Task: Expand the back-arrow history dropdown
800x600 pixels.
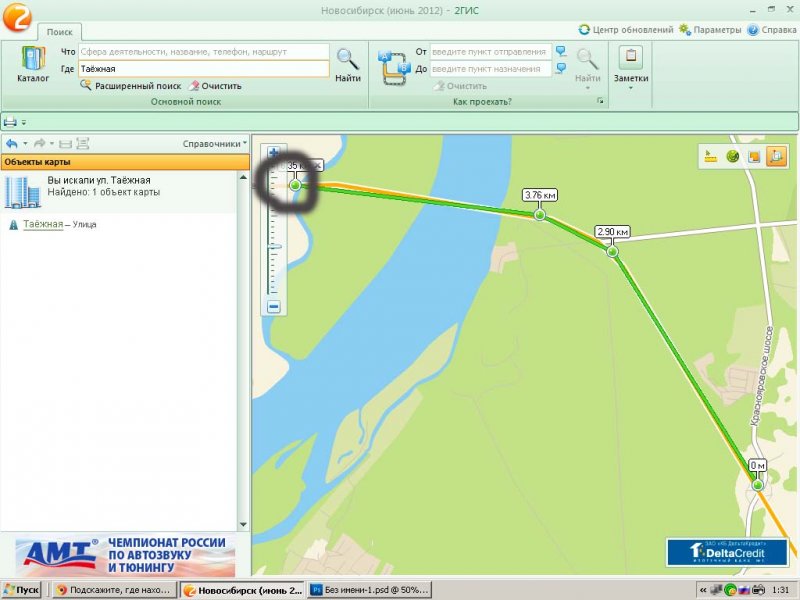Action: (25, 144)
